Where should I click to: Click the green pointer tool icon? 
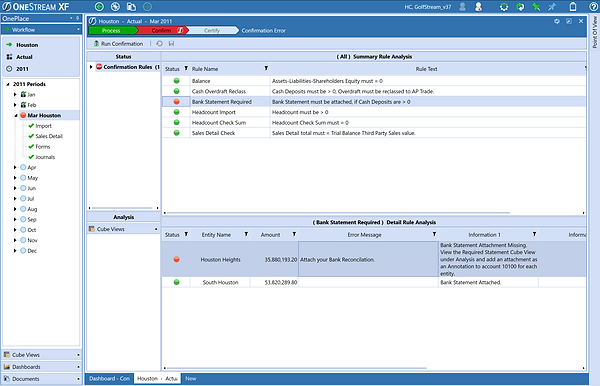point(536,7)
